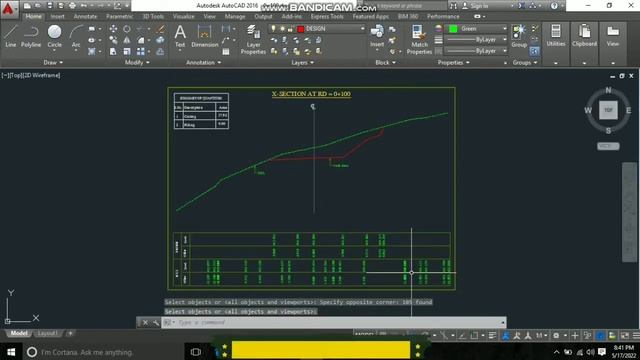Open the Dimension tool

[x=204, y=36]
